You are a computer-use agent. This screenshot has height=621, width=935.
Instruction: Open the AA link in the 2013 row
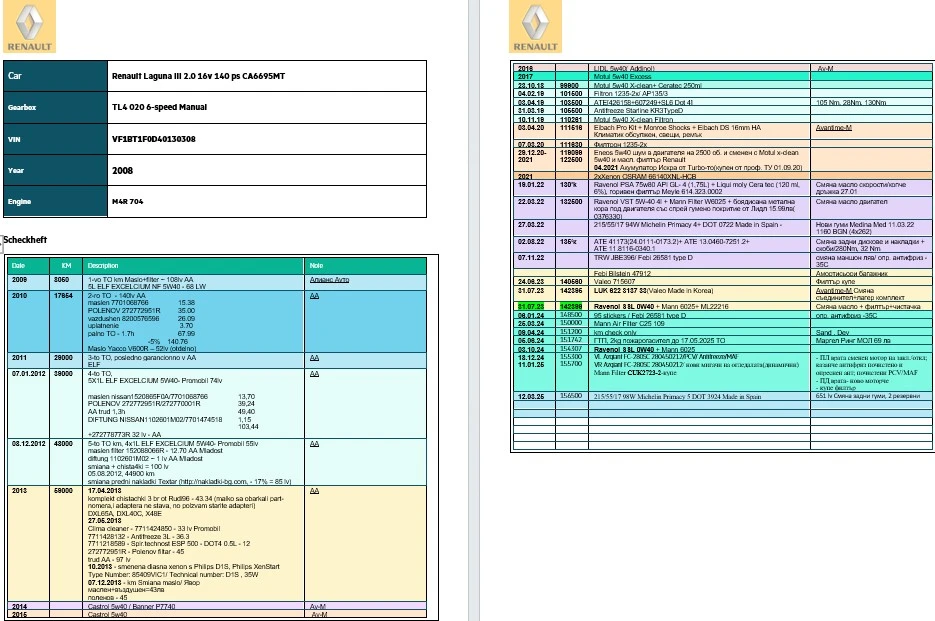pos(314,492)
